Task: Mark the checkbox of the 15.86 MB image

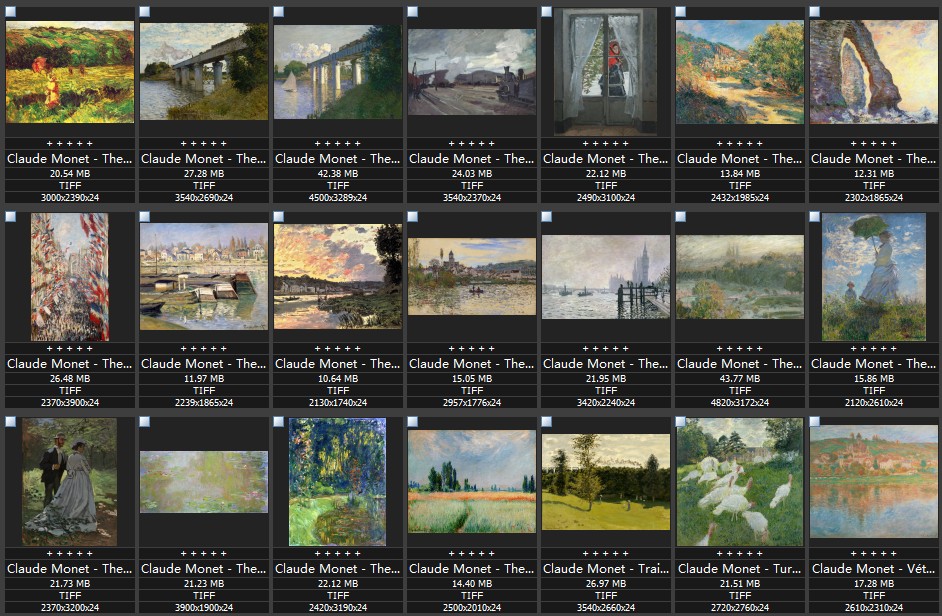Action: (x=815, y=216)
